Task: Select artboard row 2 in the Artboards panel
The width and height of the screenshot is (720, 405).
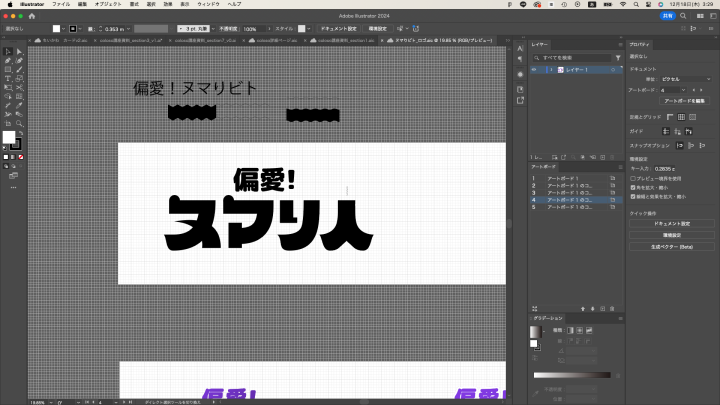Action: click(x=576, y=186)
